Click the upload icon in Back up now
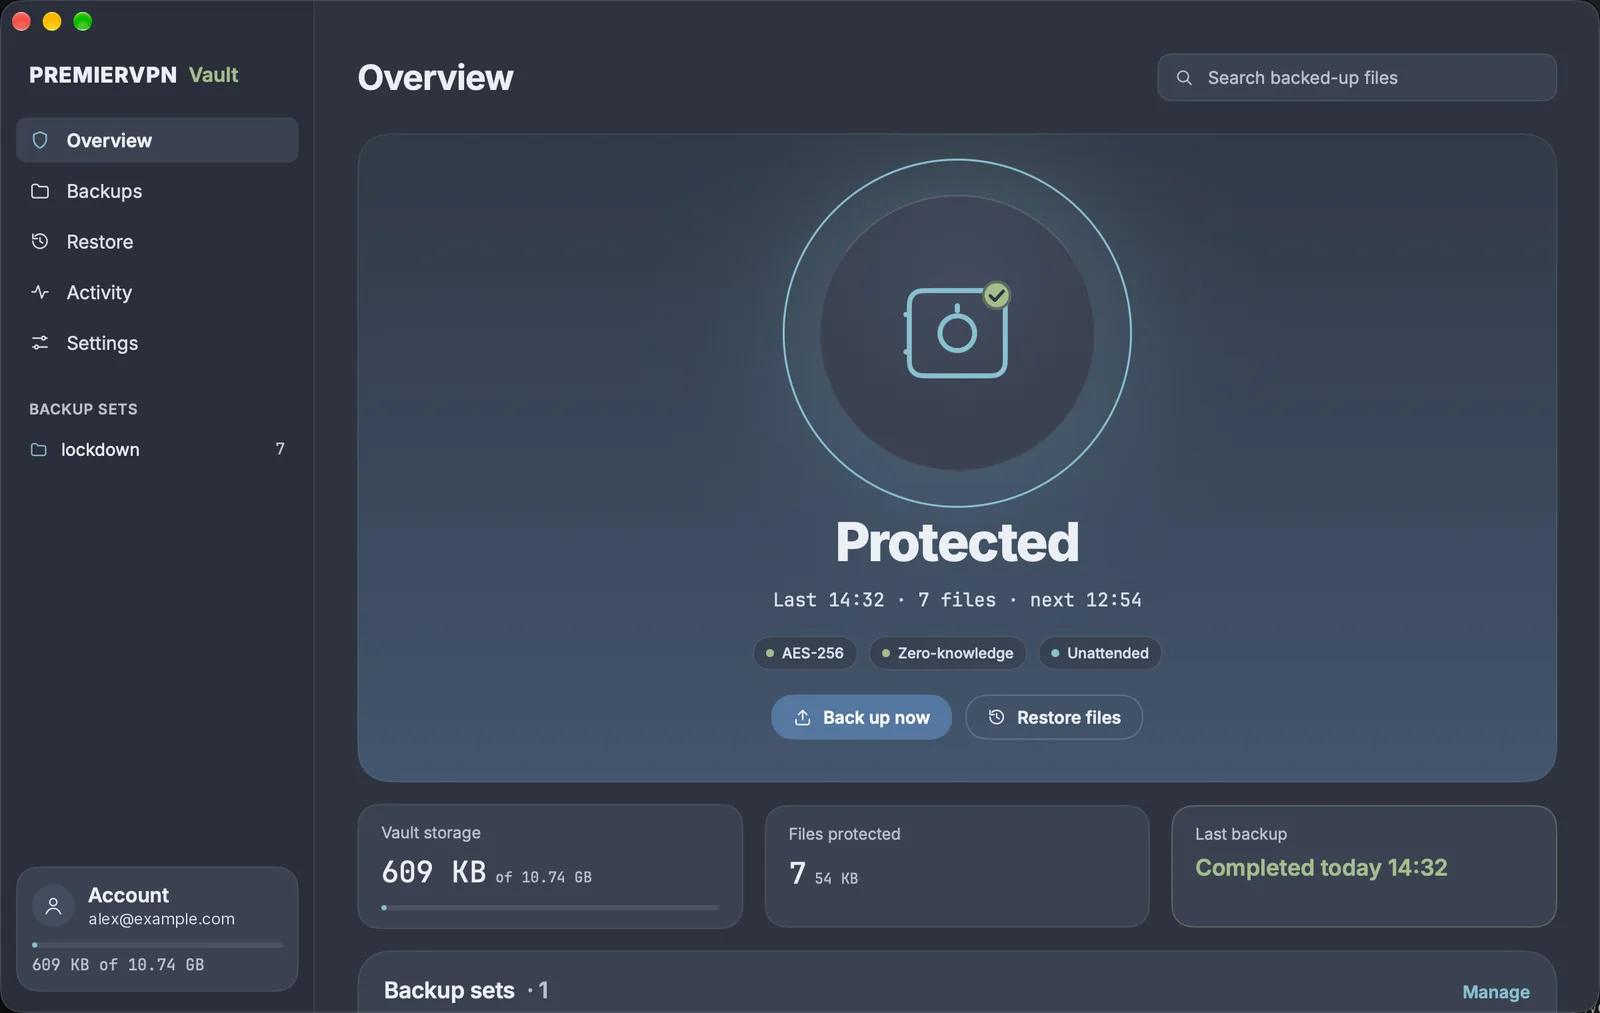Viewport: 1600px width, 1013px height. click(x=802, y=718)
